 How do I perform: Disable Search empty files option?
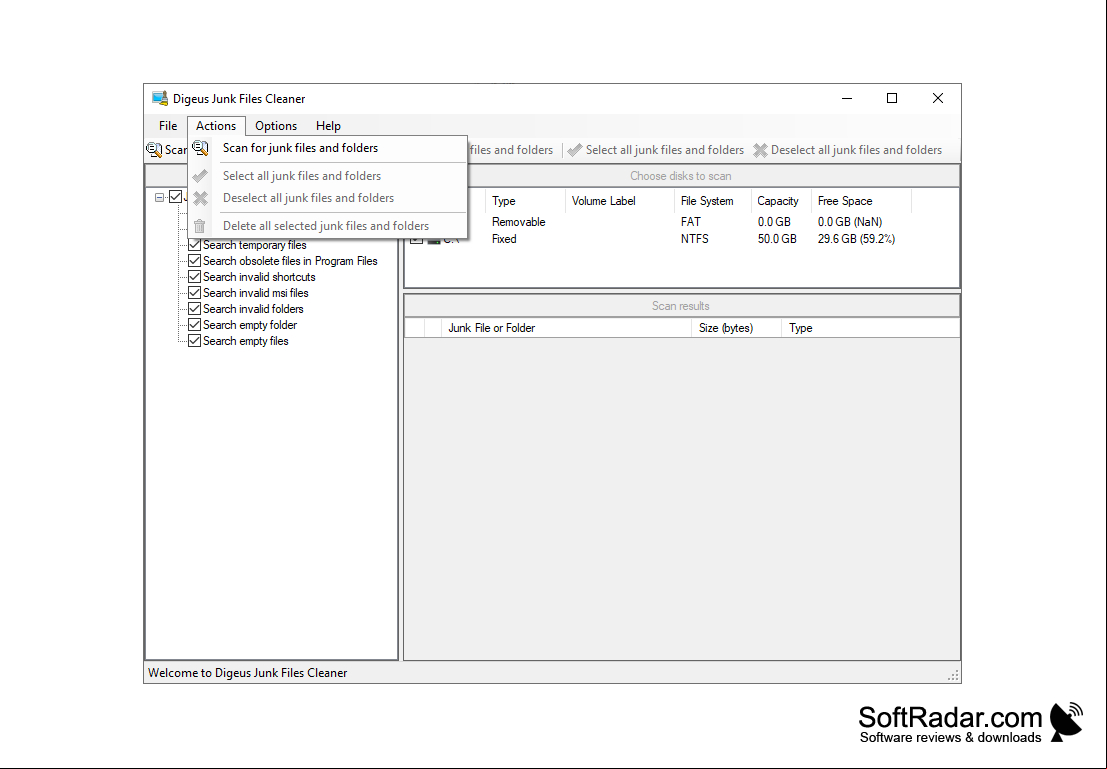195,341
